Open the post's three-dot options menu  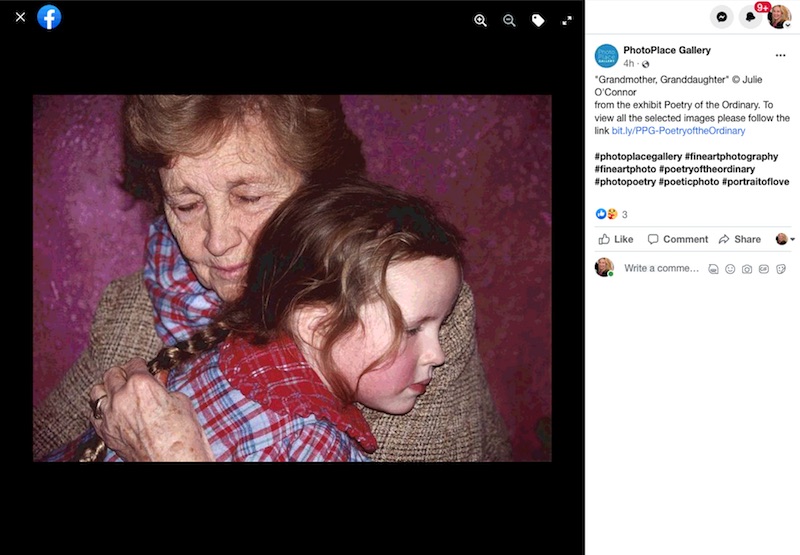point(780,55)
